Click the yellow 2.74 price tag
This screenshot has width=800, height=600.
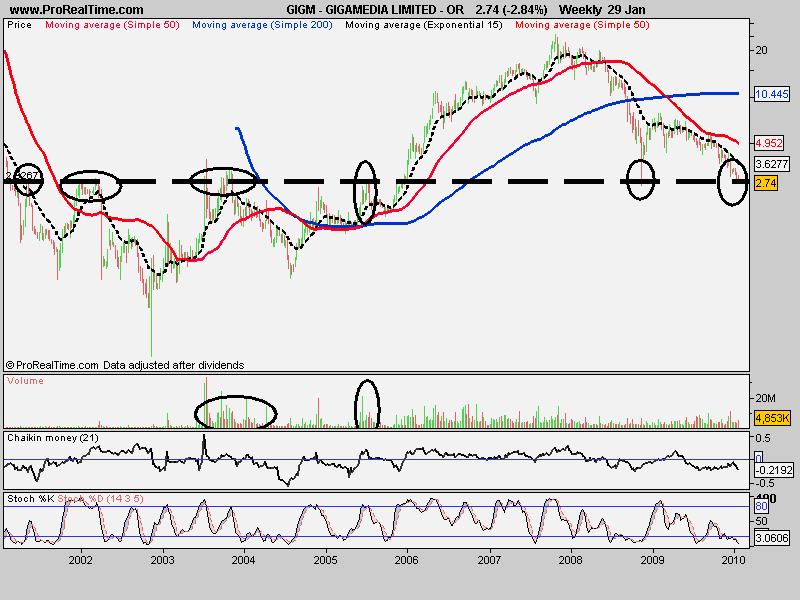pos(766,183)
